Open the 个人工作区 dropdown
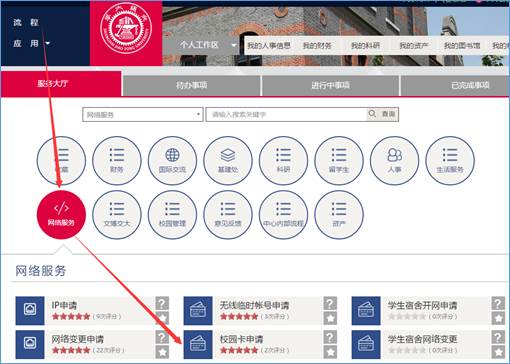The height and width of the screenshot is (364, 510). [x=234, y=45]
